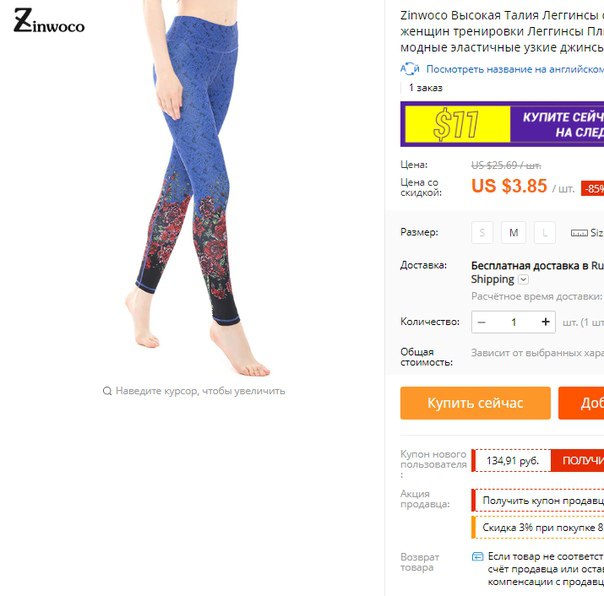
Task: Click the leggings product photo
Action: tap(195, 188)
